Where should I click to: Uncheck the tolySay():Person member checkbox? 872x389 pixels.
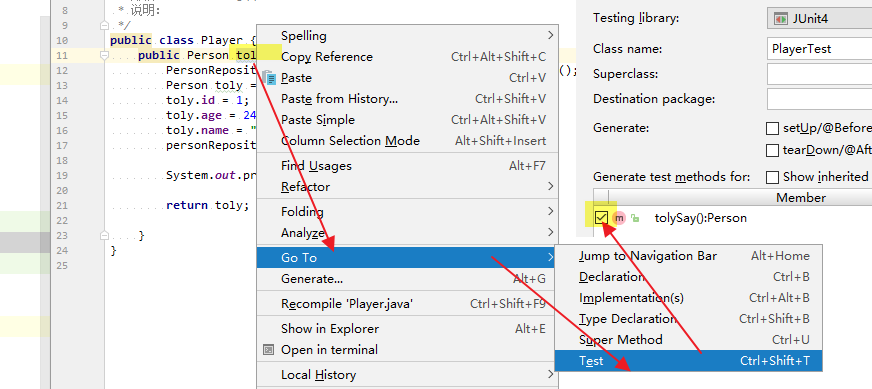[601, 218]
